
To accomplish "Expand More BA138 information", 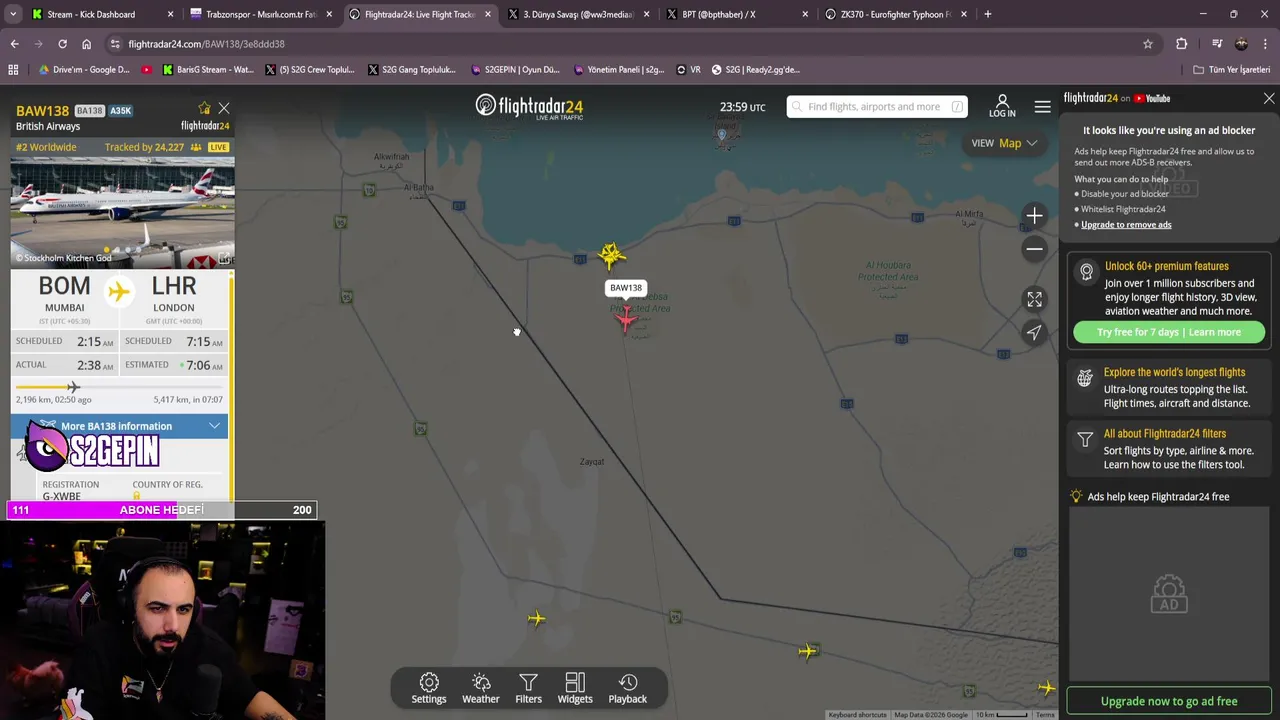I will click(x=120, y=426).
